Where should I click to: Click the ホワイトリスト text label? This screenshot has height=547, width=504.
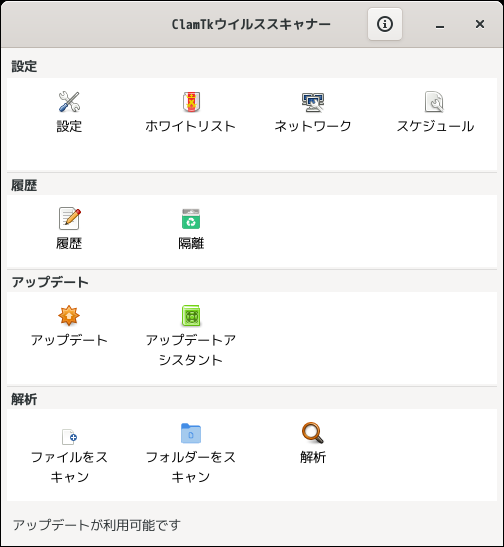(x=190, y=126)
